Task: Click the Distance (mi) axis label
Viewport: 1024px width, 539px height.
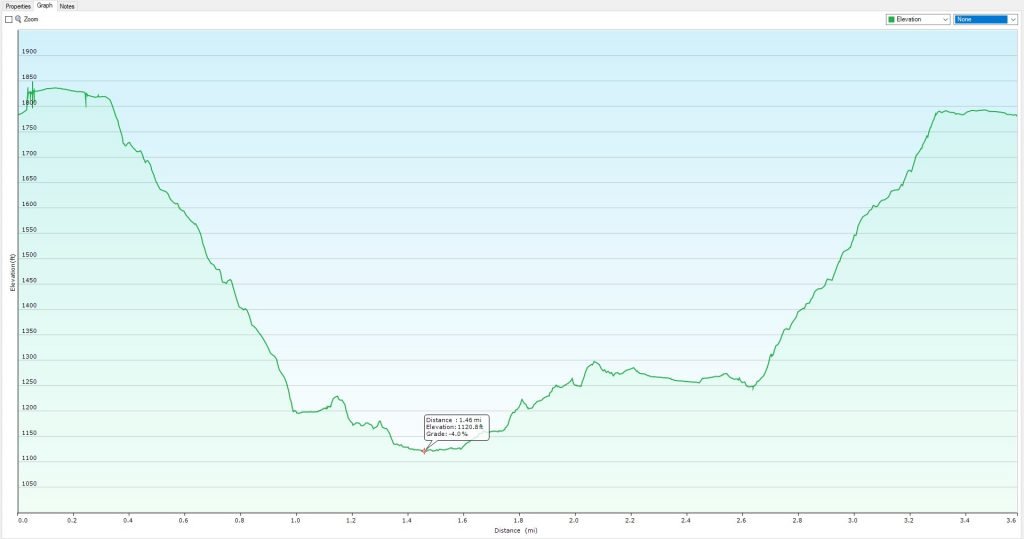Action: click(515, 531)
